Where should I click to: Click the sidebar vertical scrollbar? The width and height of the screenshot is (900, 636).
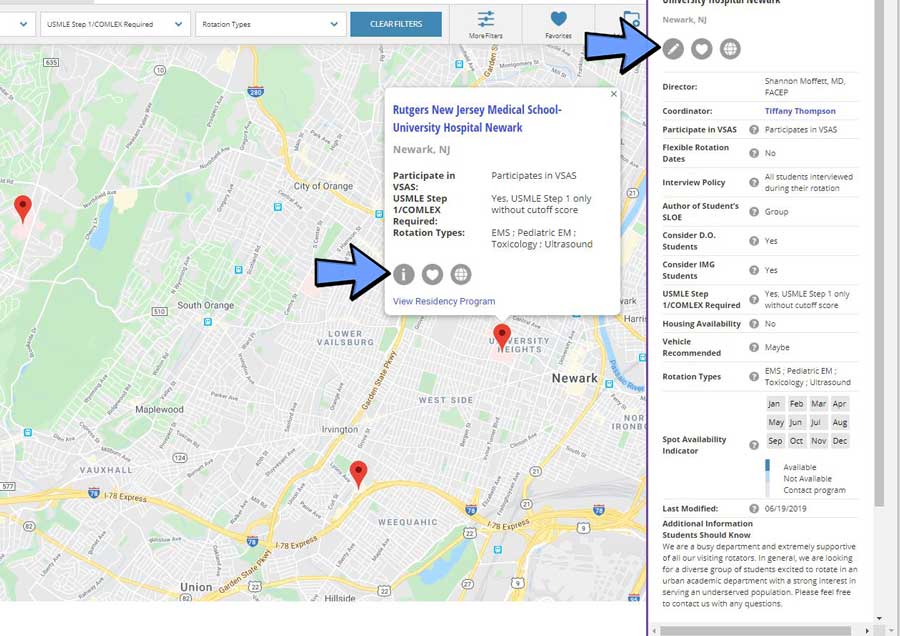[880, 253]
